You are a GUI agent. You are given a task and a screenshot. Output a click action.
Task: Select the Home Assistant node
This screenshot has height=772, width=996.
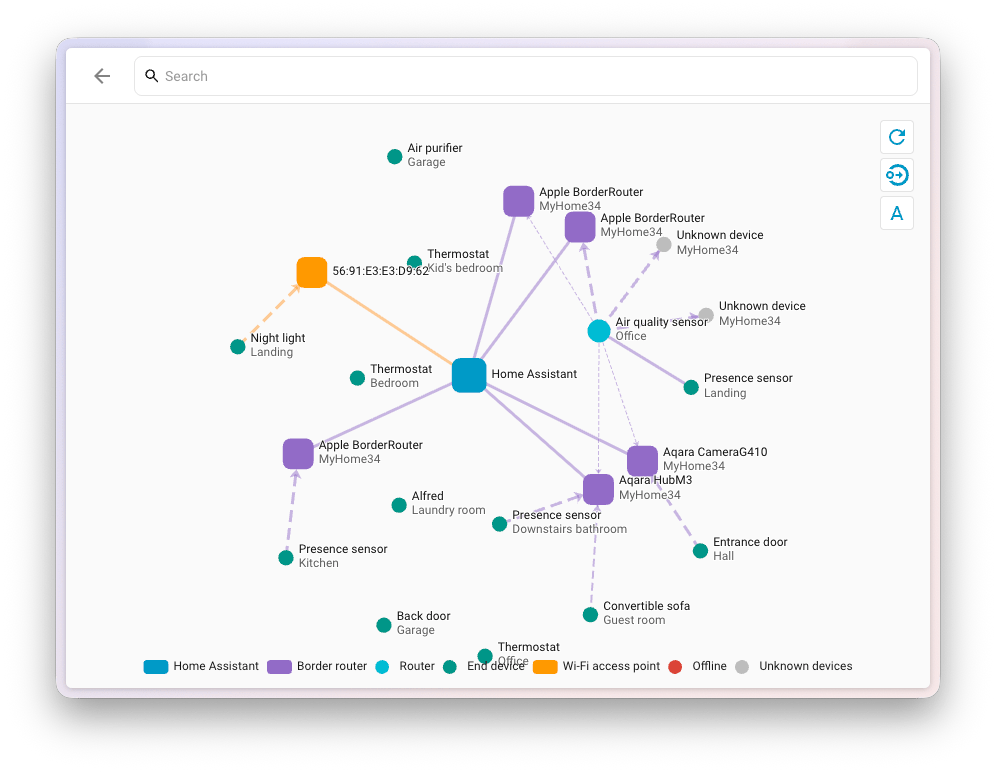469,375
